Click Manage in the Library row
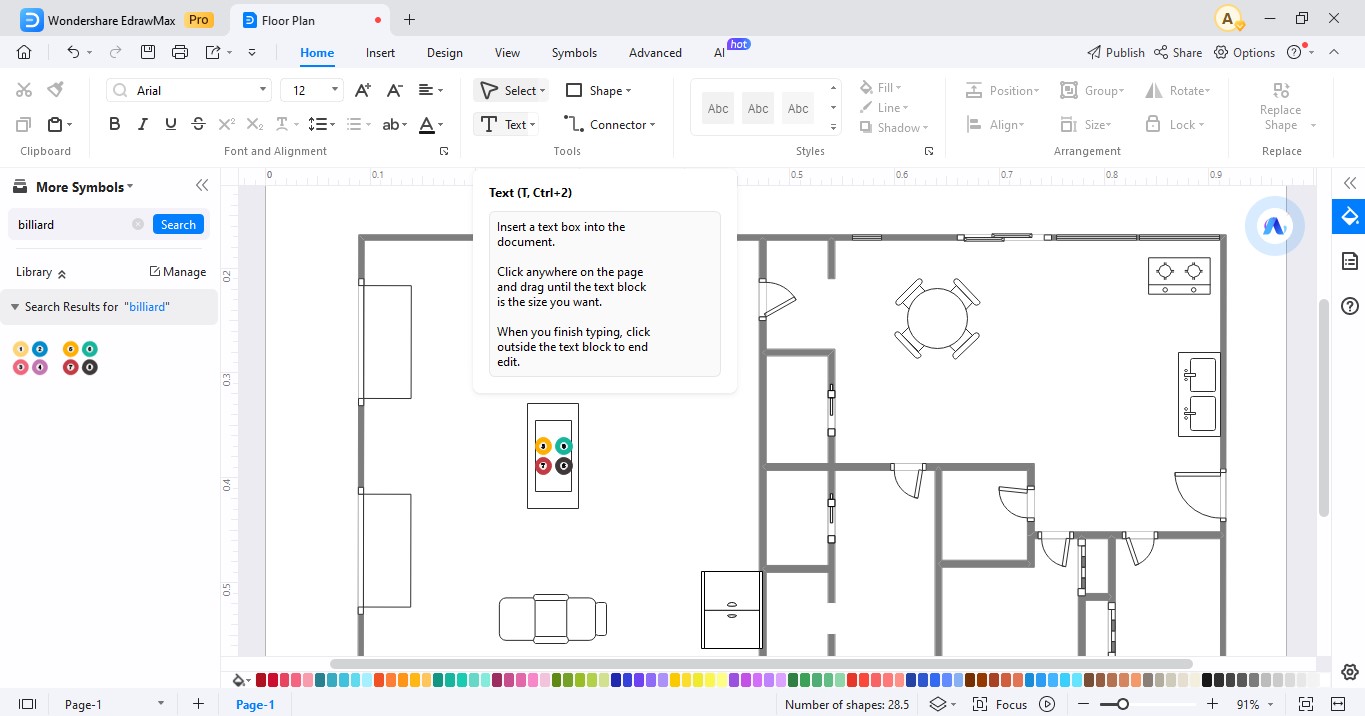This screenshot has height=716, width=1365. click(x=177, y=272)
